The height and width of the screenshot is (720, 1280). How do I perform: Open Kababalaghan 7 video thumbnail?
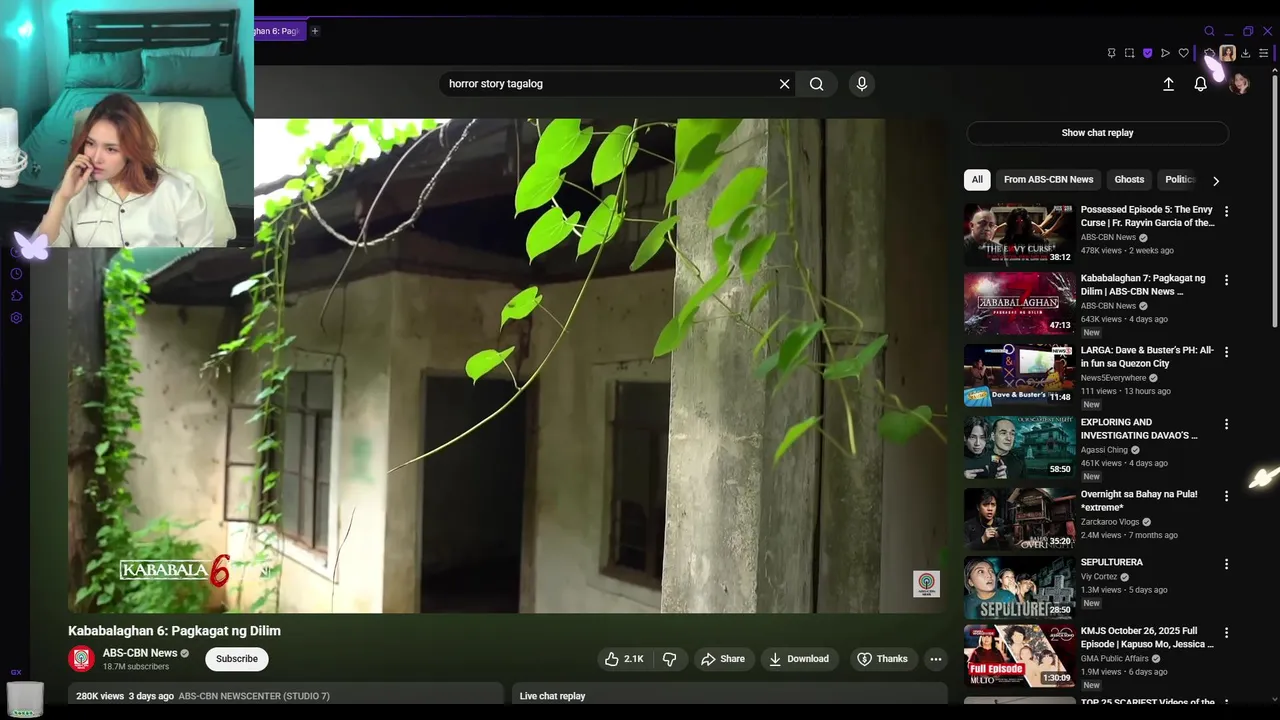(1019, 303)
